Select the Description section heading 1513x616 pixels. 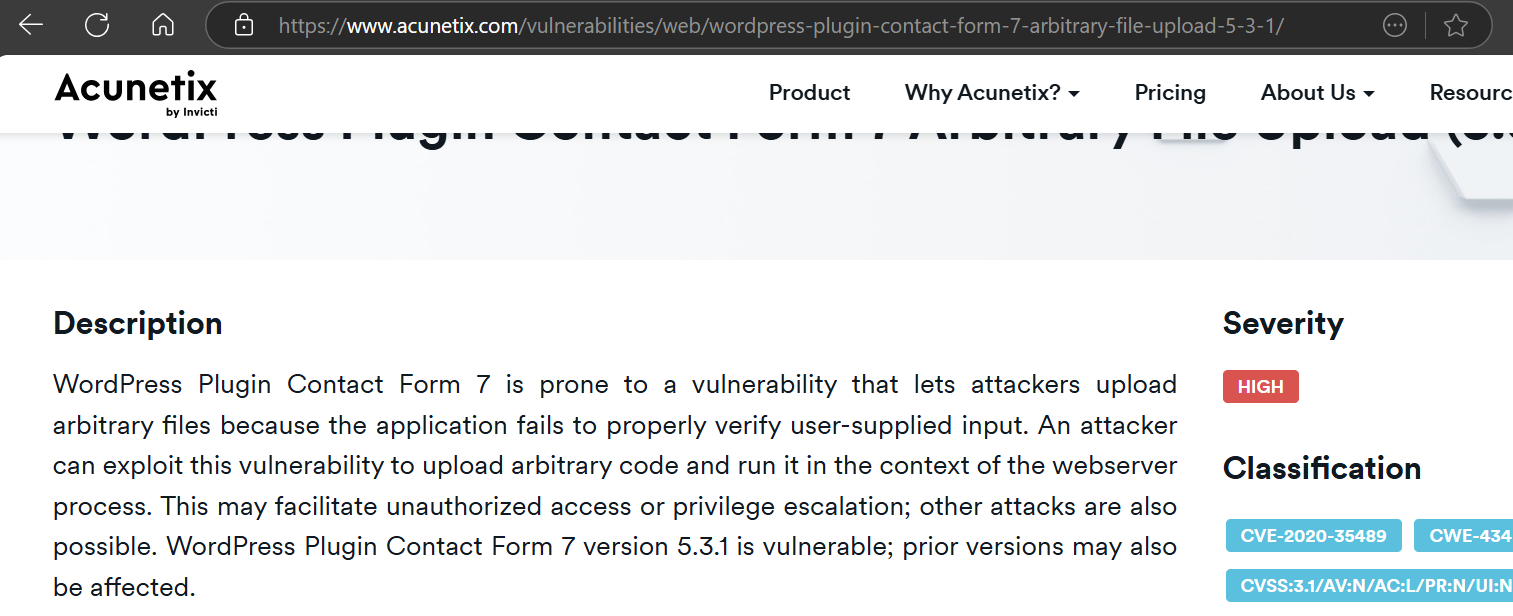(138, 324)
